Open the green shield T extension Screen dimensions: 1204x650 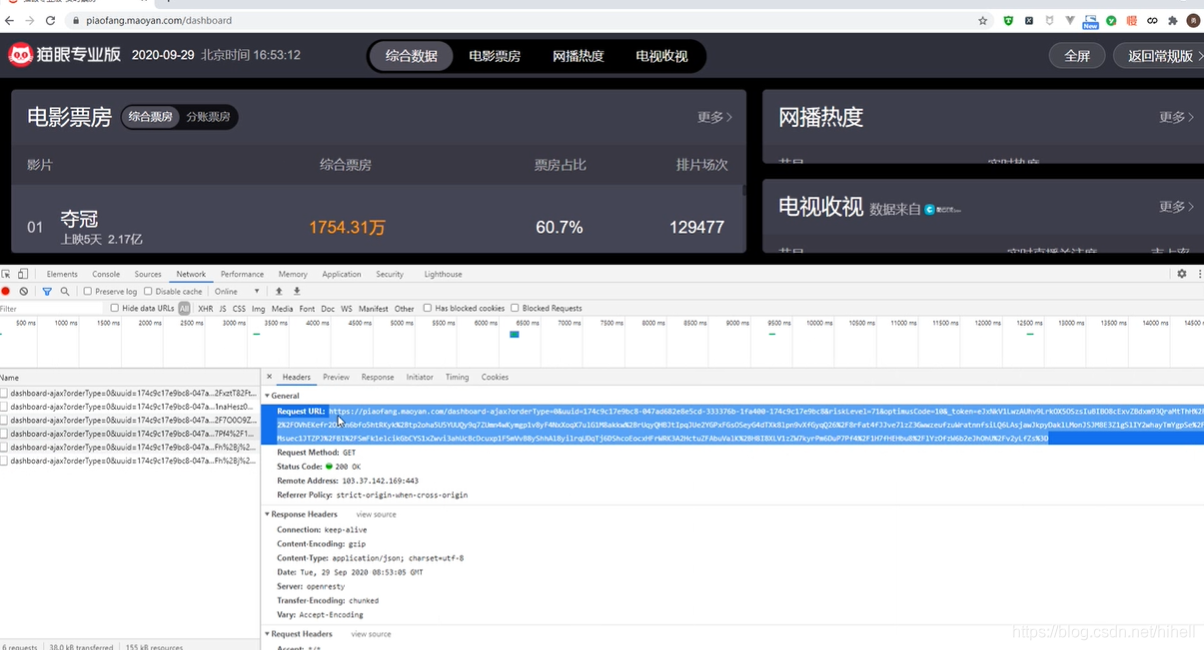(1009, 20)
